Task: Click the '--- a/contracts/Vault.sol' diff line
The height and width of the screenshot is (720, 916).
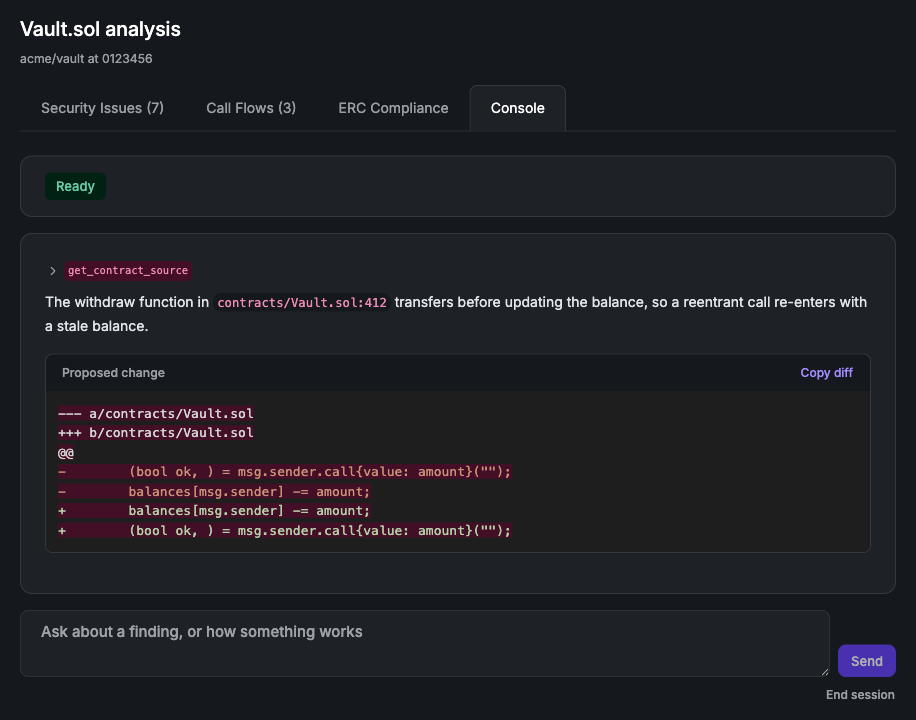Action: coord(155,414)
